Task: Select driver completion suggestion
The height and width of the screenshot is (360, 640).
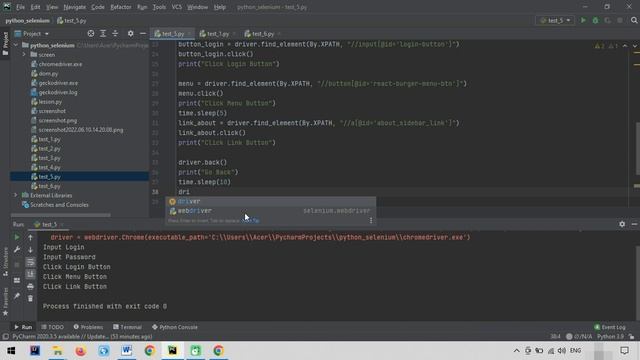Action: coord(271,201)
